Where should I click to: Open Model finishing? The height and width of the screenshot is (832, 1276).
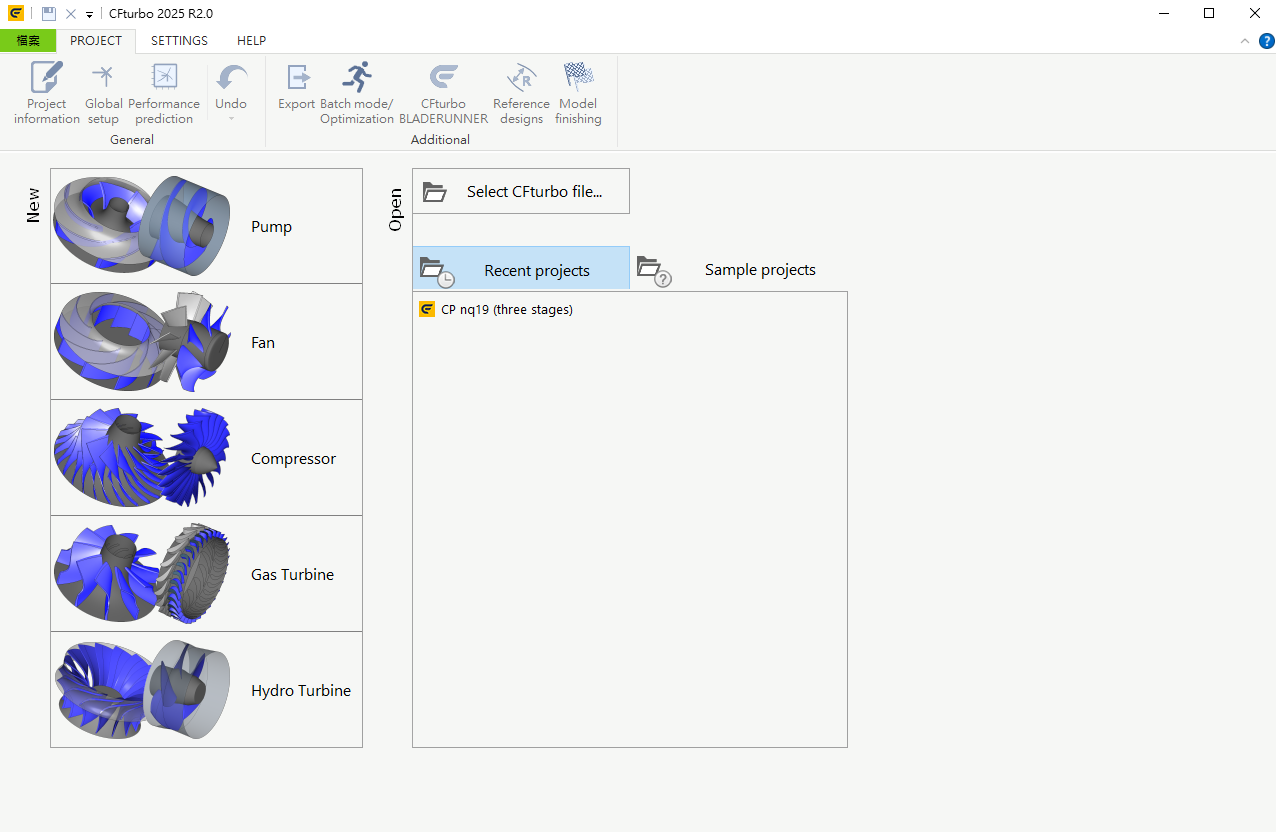(578, 93)
